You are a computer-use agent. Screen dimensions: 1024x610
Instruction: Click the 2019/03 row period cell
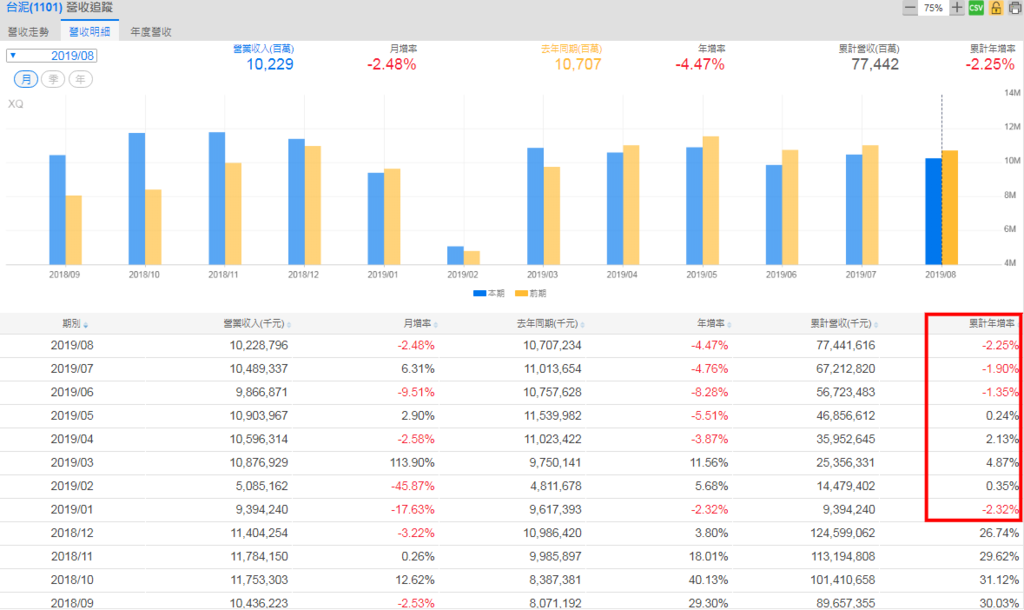(72, 462)
